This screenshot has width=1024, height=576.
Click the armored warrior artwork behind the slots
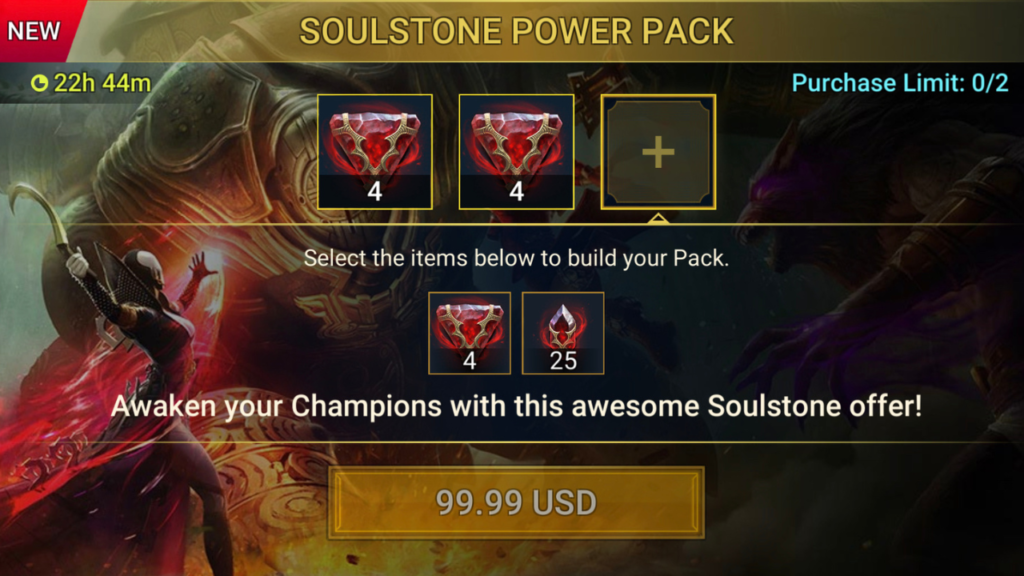(216, 150)
